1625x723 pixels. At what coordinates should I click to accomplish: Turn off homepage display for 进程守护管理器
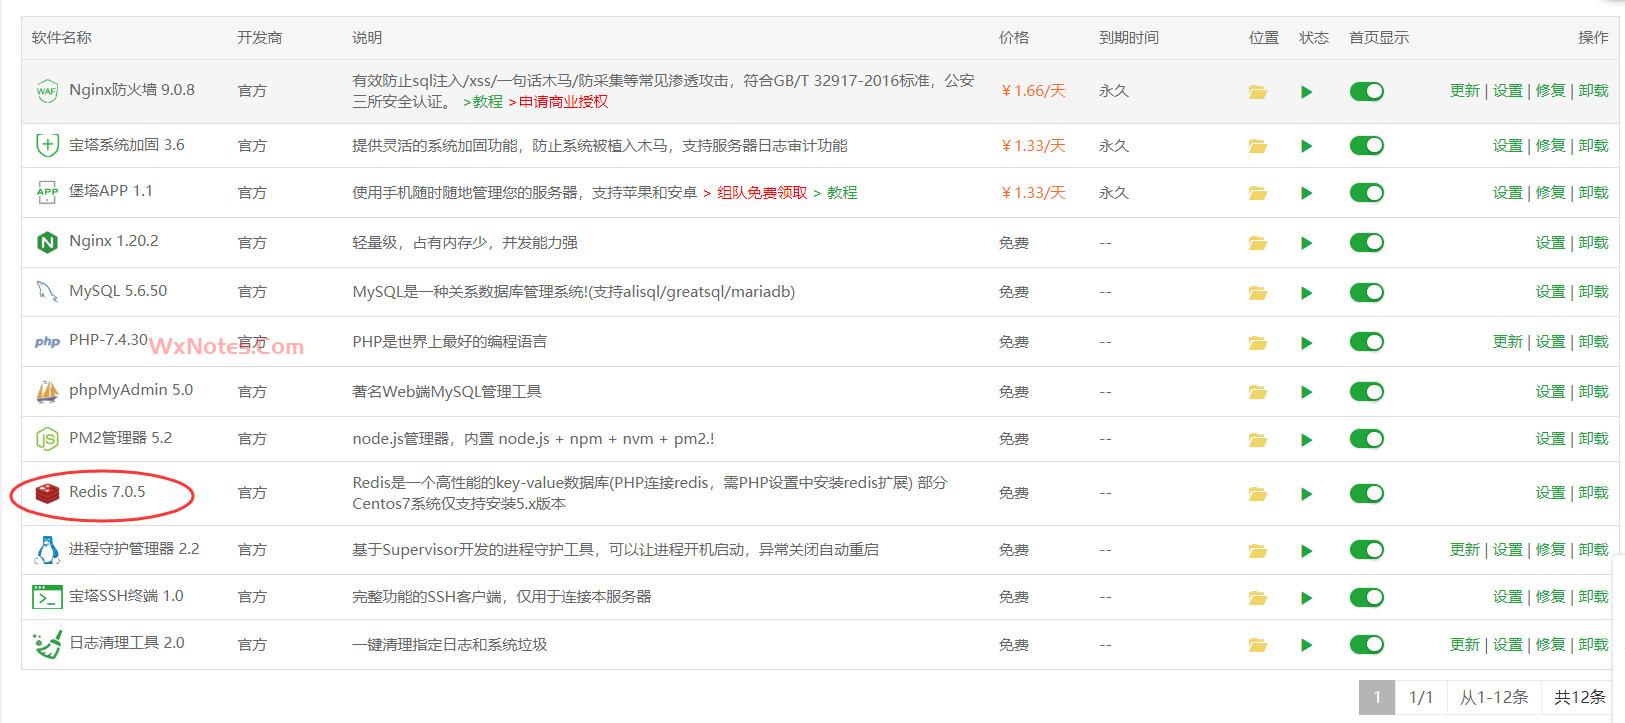click(x=1366, y=550)
